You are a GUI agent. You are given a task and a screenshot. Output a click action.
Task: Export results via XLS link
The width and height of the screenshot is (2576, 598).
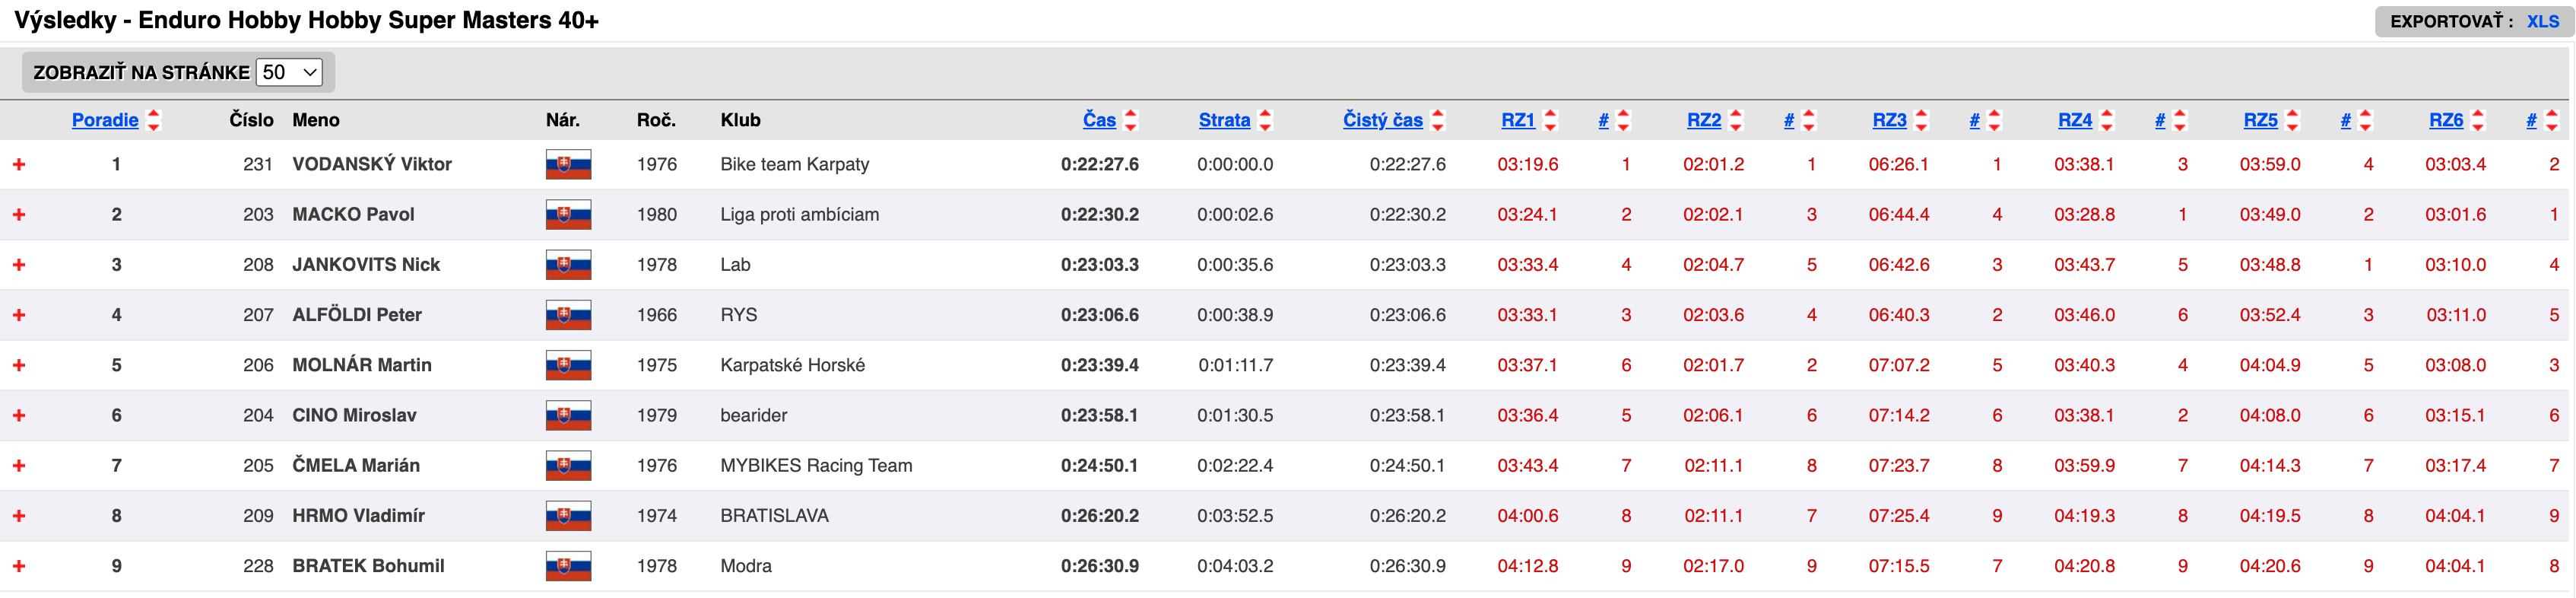2542,21
